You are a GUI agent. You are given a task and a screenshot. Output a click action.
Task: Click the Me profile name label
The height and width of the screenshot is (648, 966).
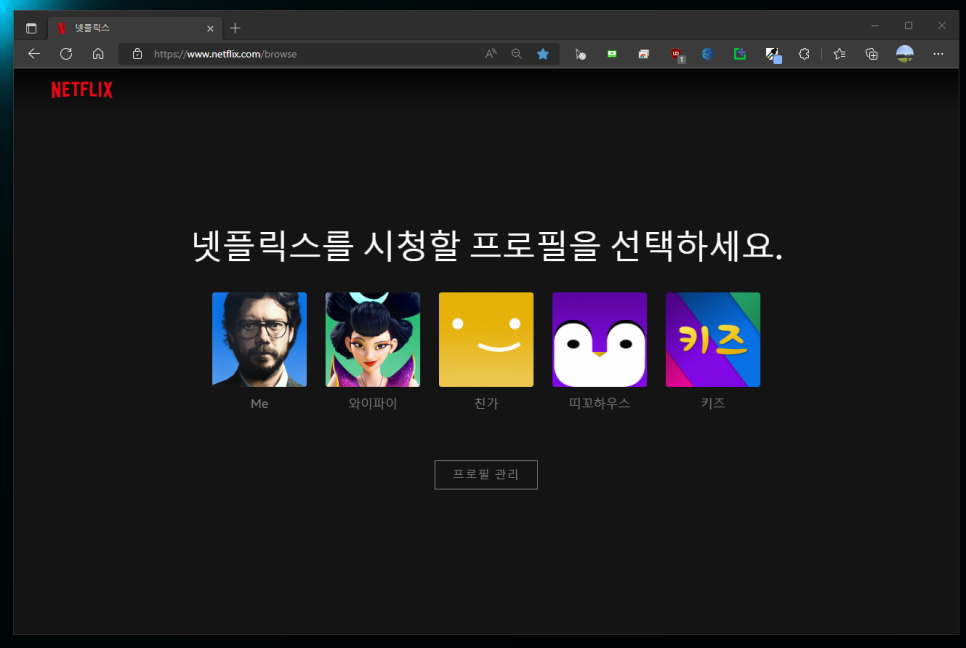pyautogui.click(x=259, y=403)
